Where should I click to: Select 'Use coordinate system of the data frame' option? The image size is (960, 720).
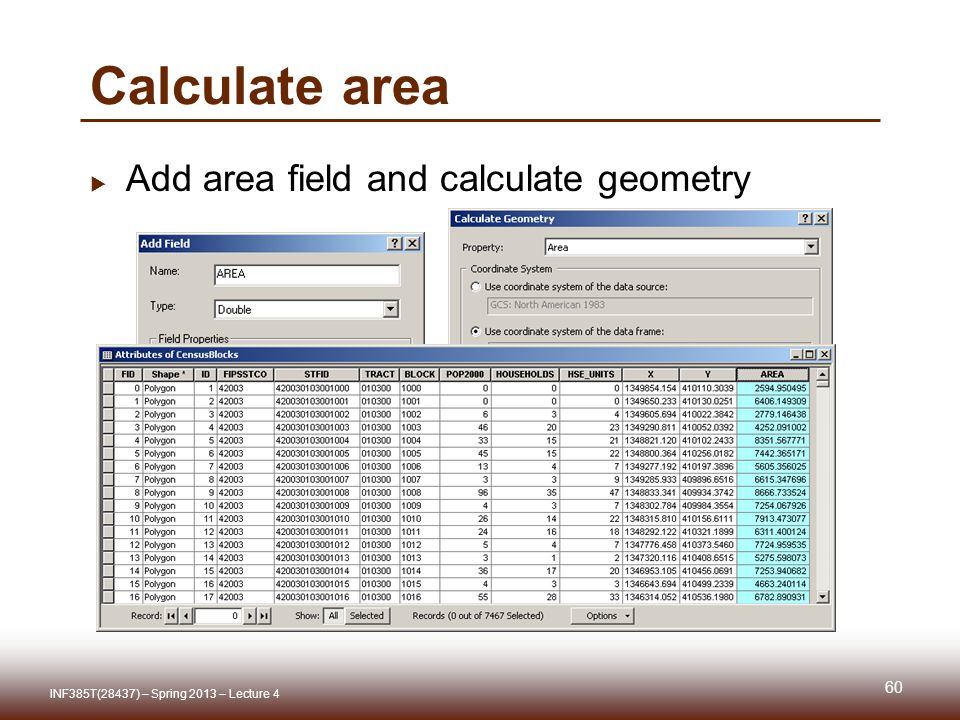pyautogui.click(x=475, y=331)
